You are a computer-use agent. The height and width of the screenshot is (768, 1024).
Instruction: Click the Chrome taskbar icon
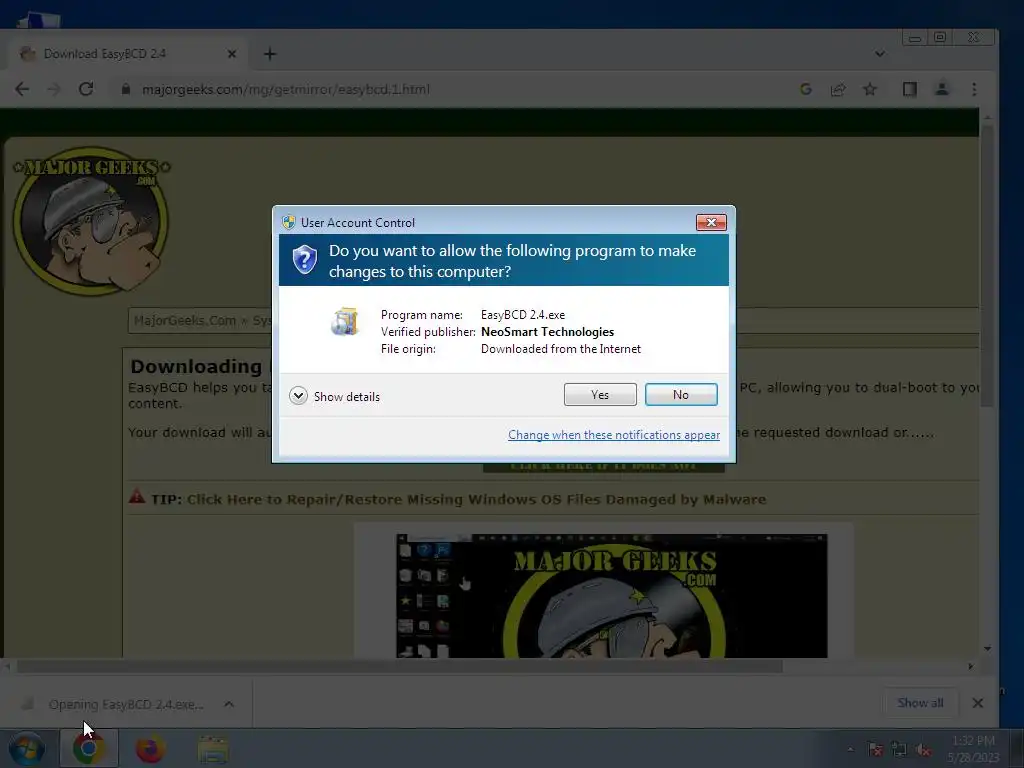(89, 748)
